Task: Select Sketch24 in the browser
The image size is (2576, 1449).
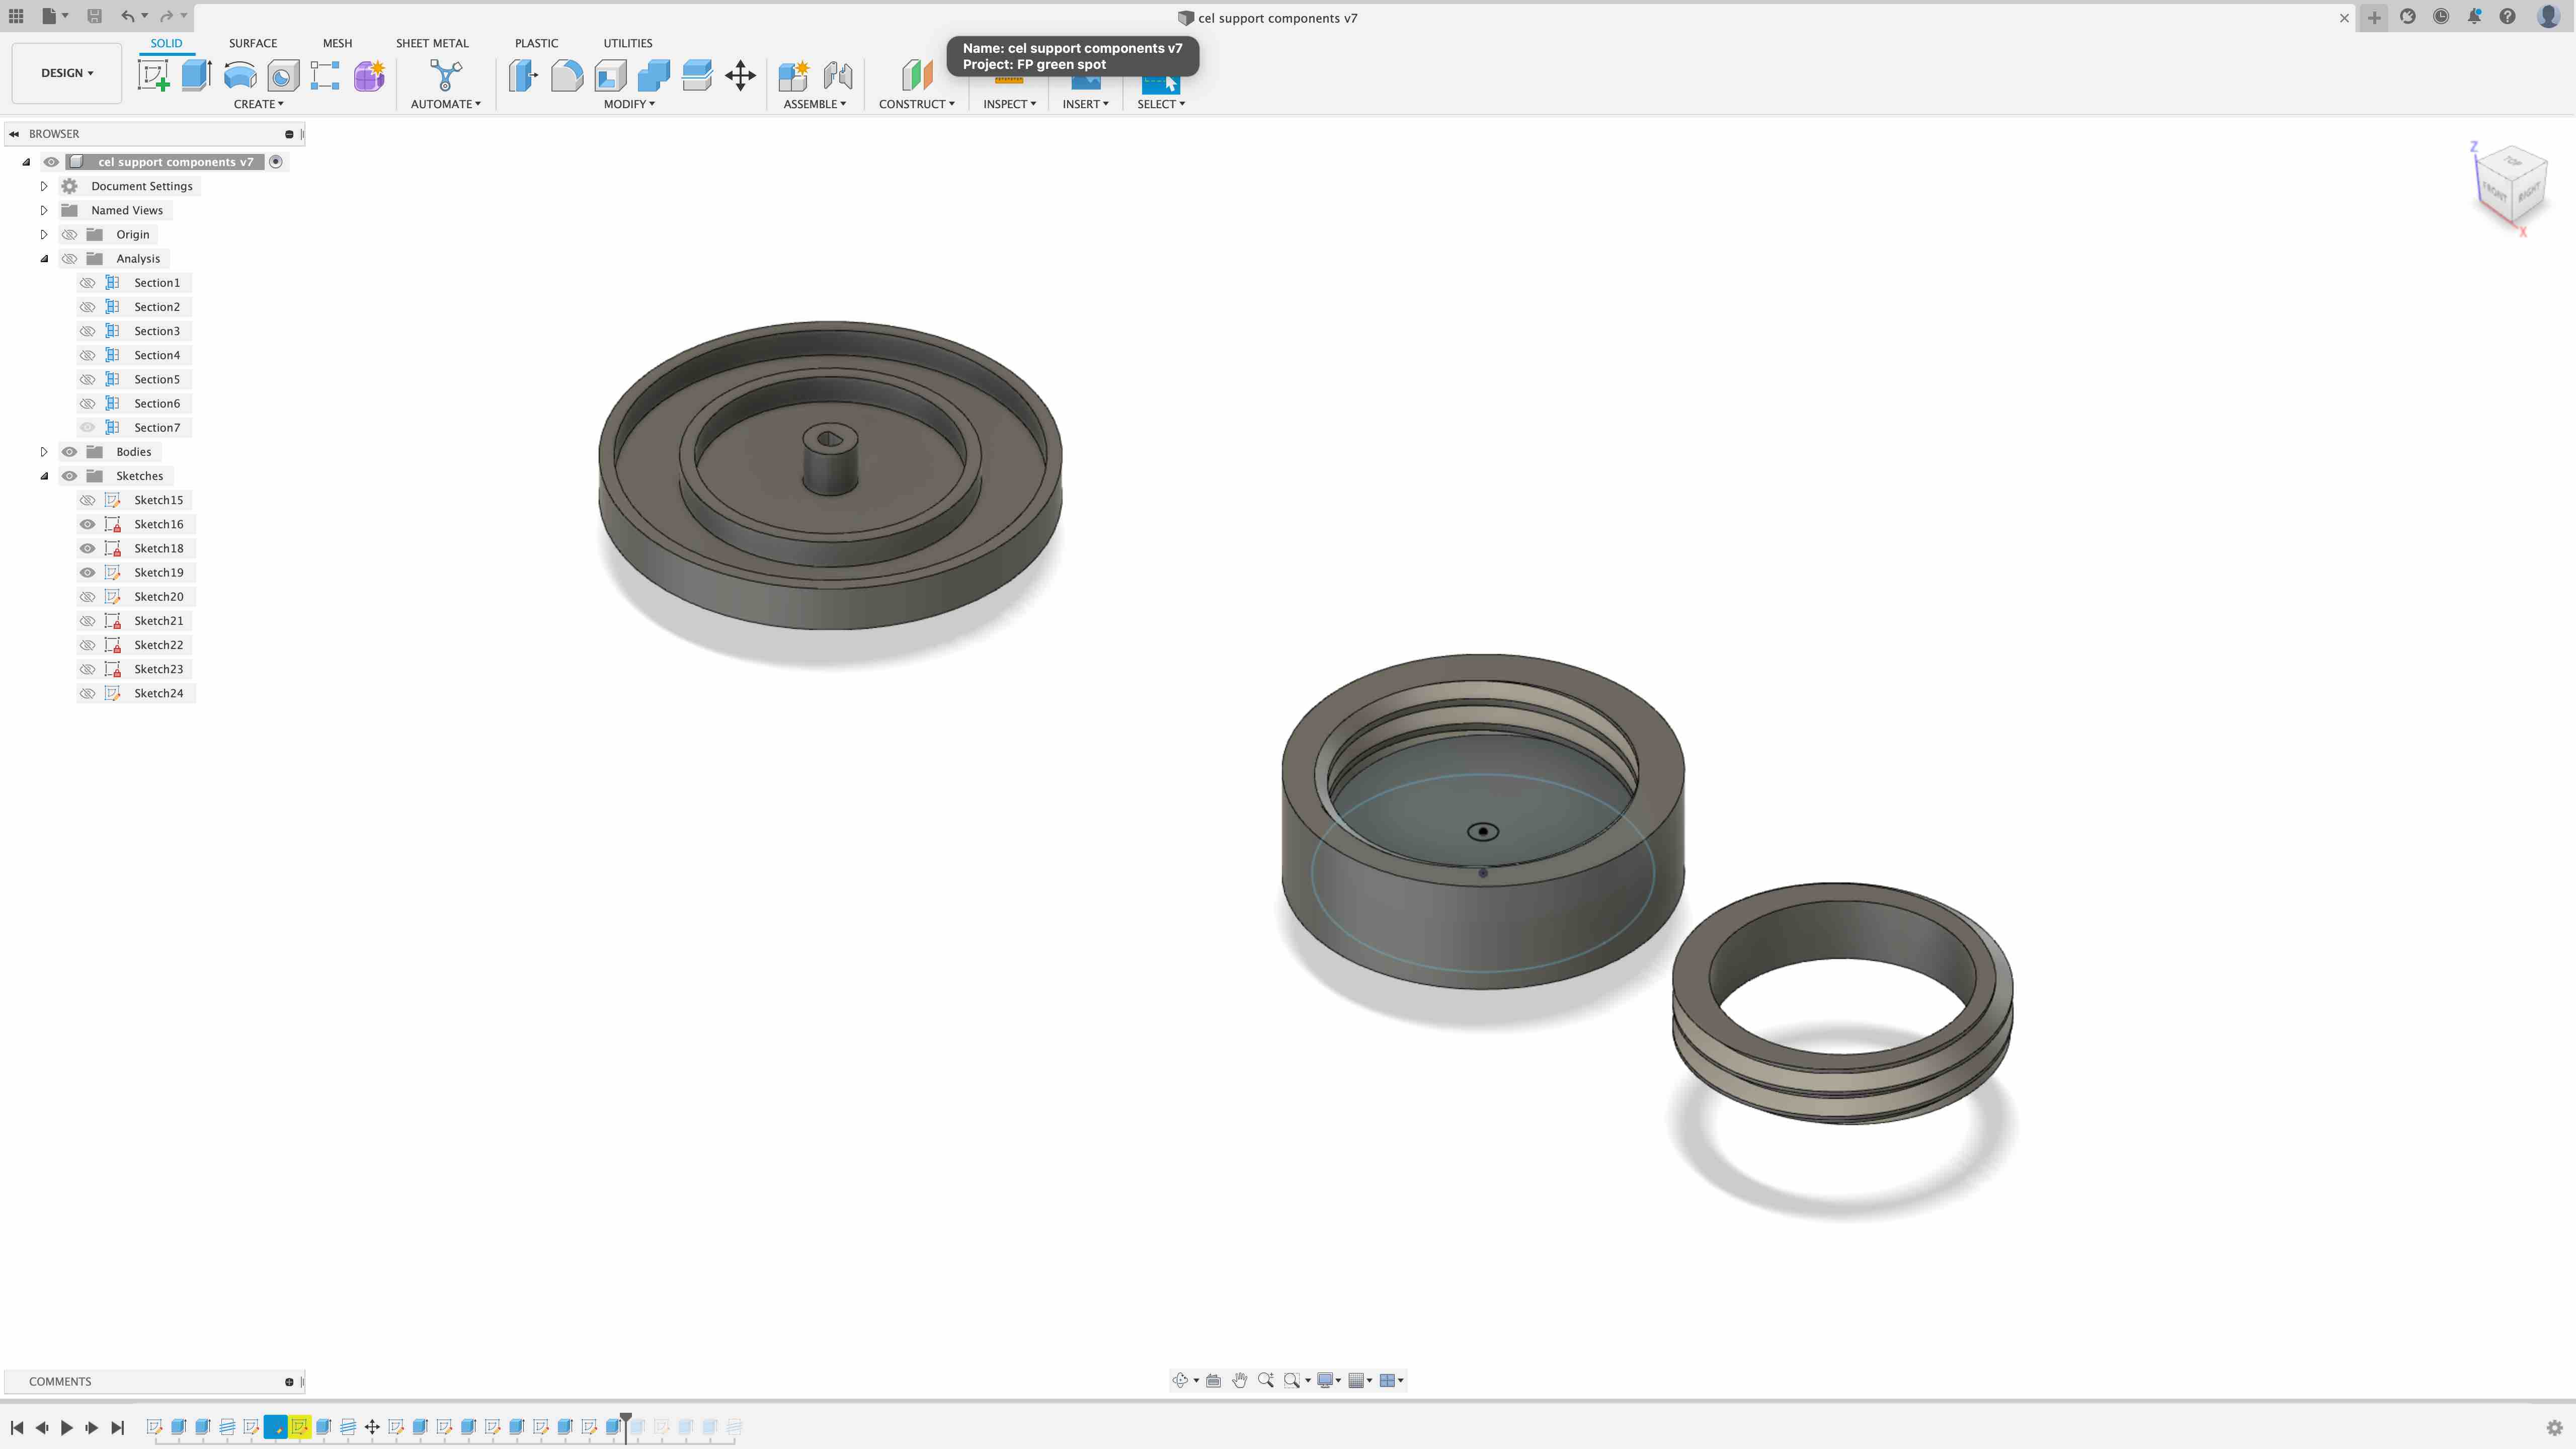Action: 158,693
